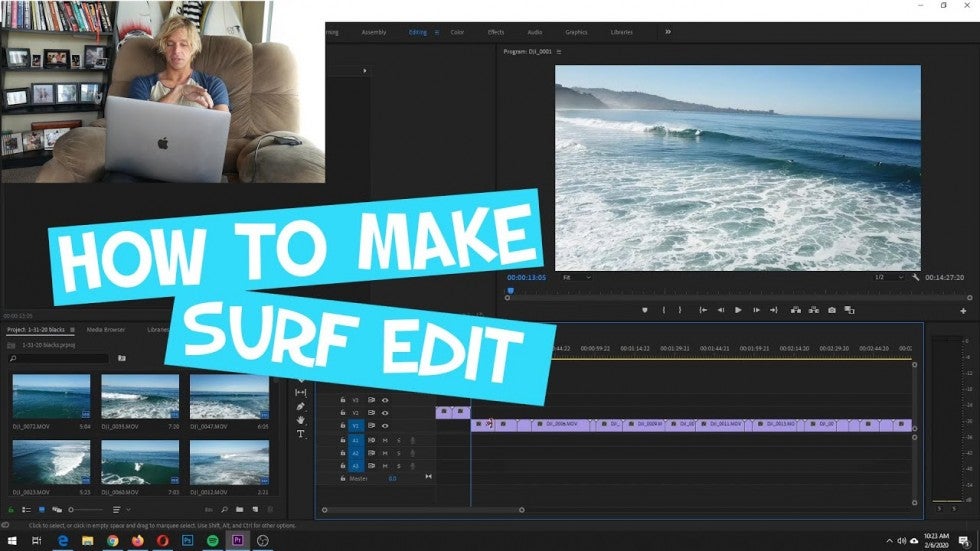Mark In point in Program monitor
Image resolution: width=980 pixels, height=551 pixels.
point(664,310)
